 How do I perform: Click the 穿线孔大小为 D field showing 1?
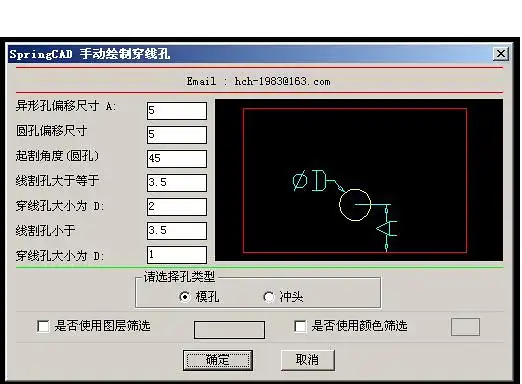[x=177, y=255]
